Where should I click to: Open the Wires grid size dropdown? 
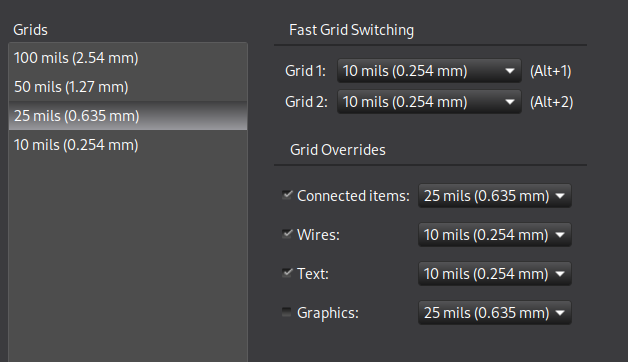(x=495, y=235)
